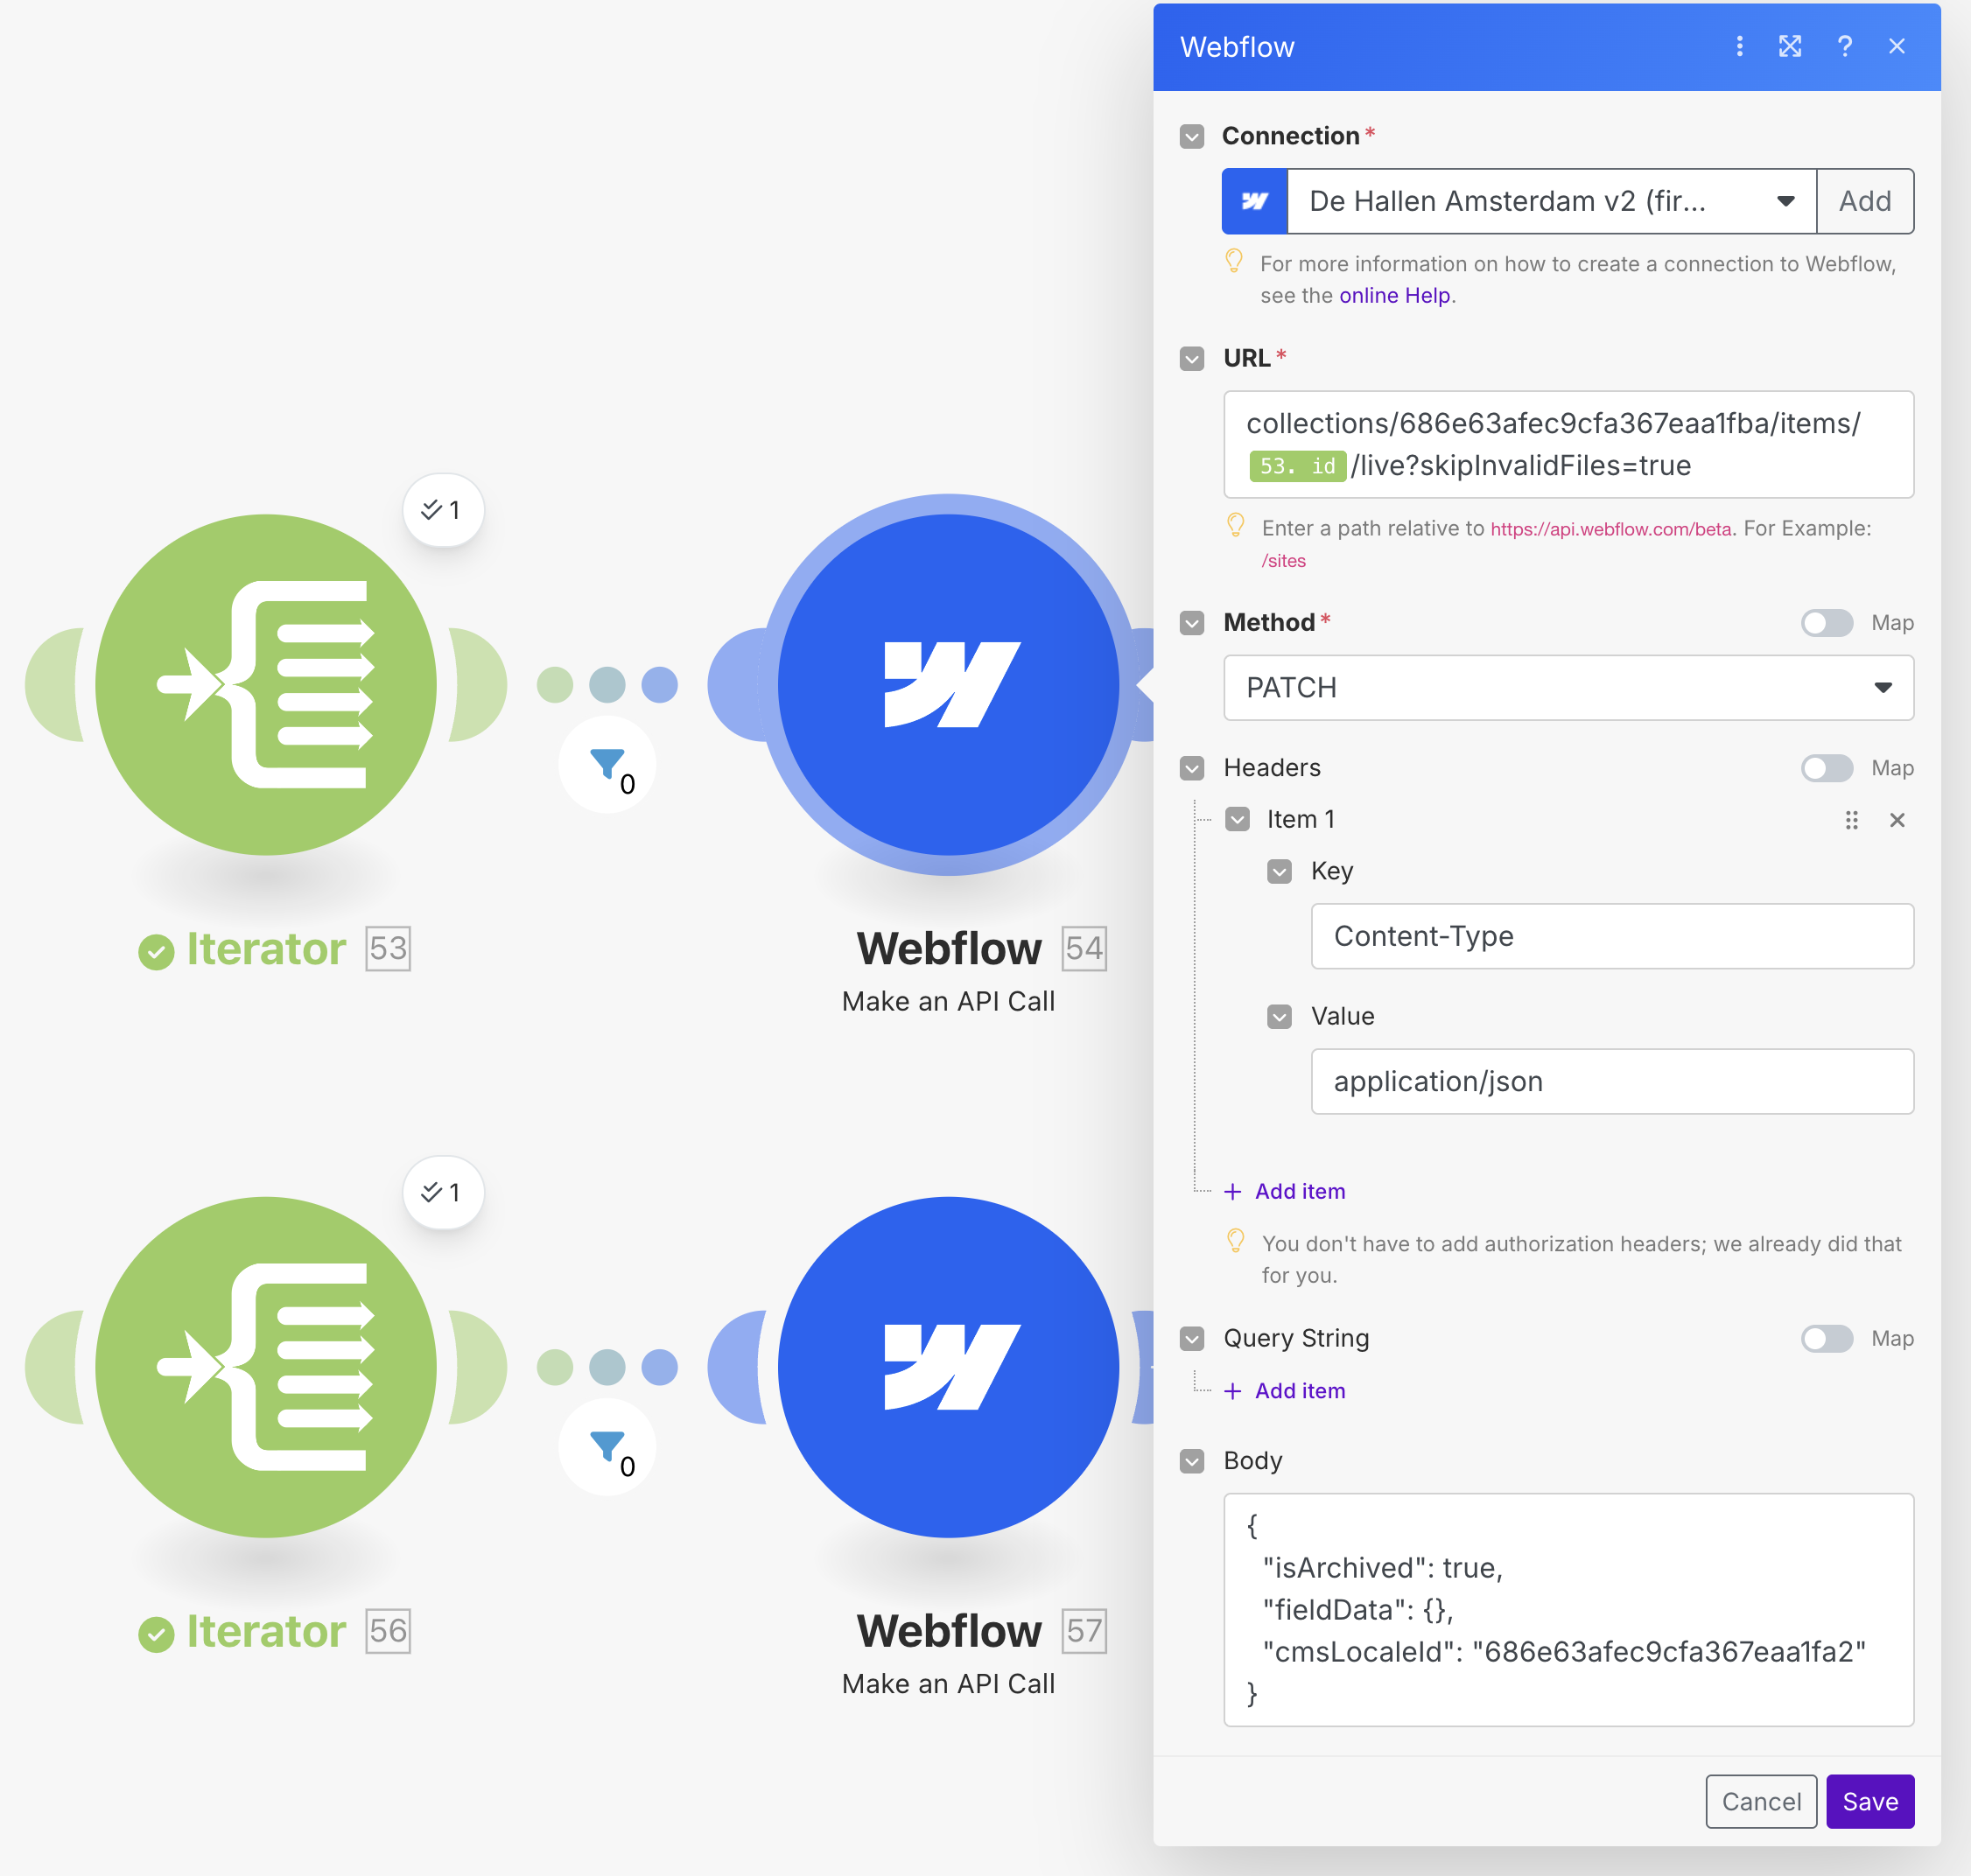
Task: Click module number badge 56
Action: pos(388,1631)
